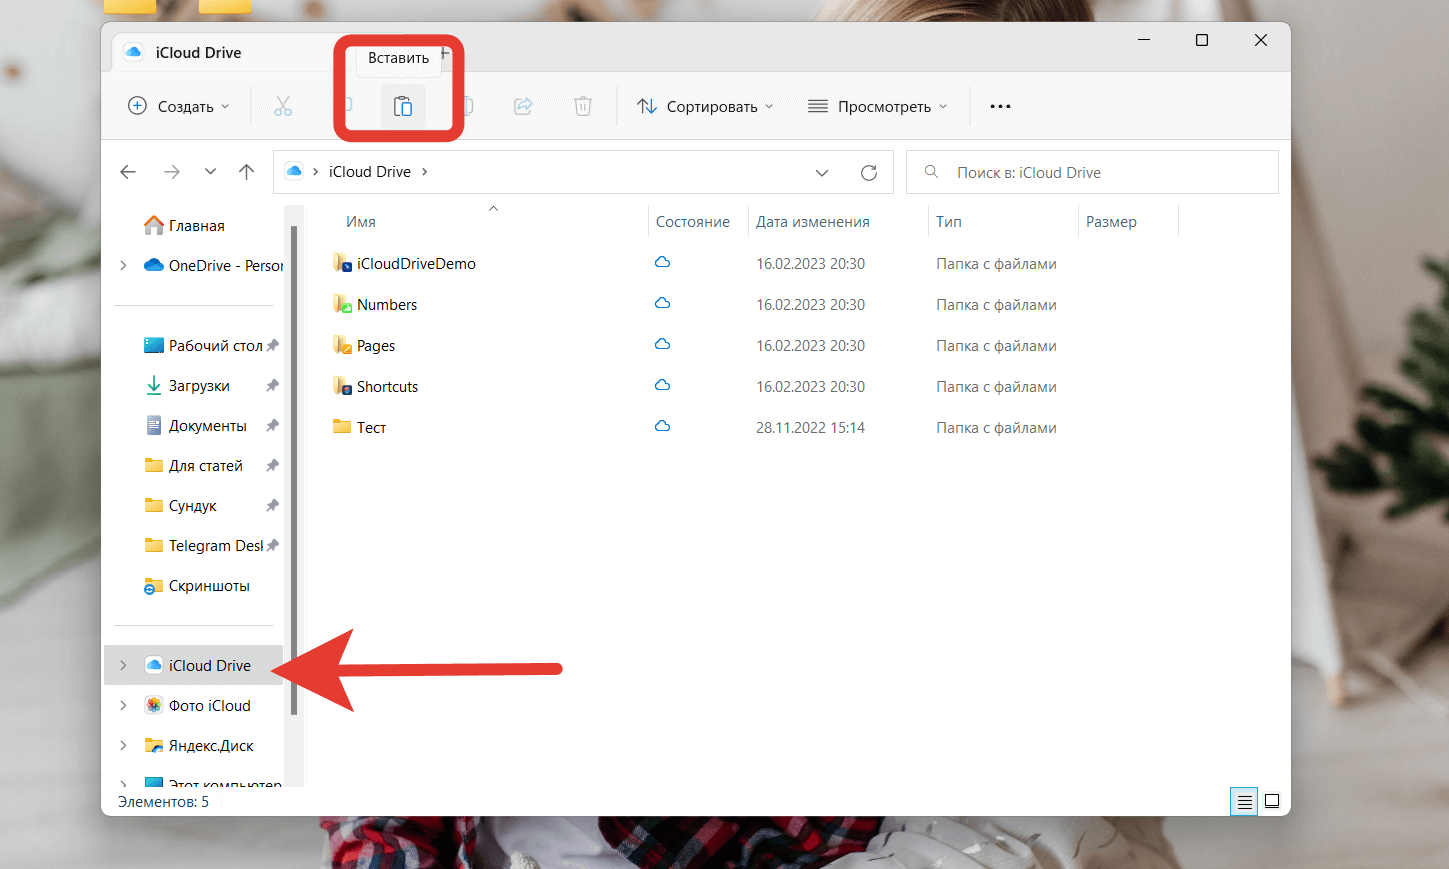Navigate back with the left arrow
This screenshot has width=1449, height=869.
point(128,172)
